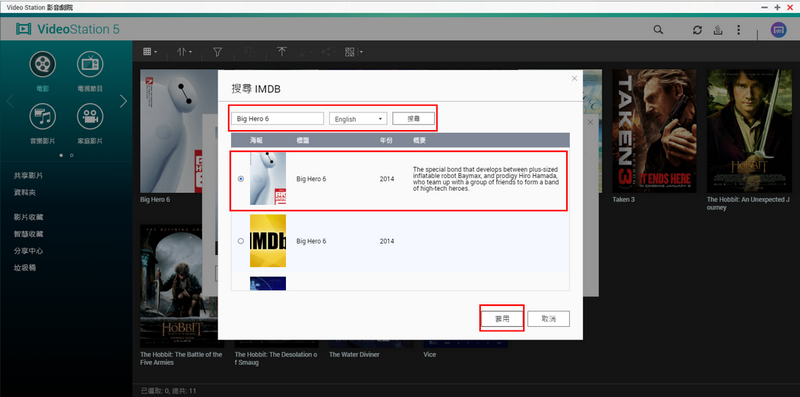This screenshot has width=800, height=397.
Task: Close the IMDB search dialog with X
Action: click(x=574, y=79)
